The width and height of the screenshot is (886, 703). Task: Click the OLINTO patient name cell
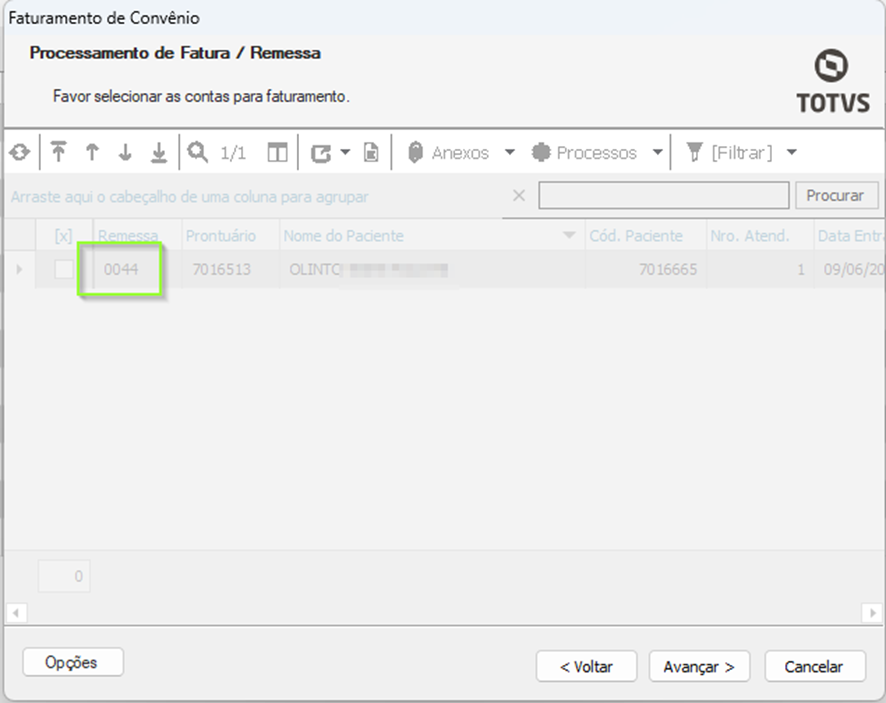432,269
